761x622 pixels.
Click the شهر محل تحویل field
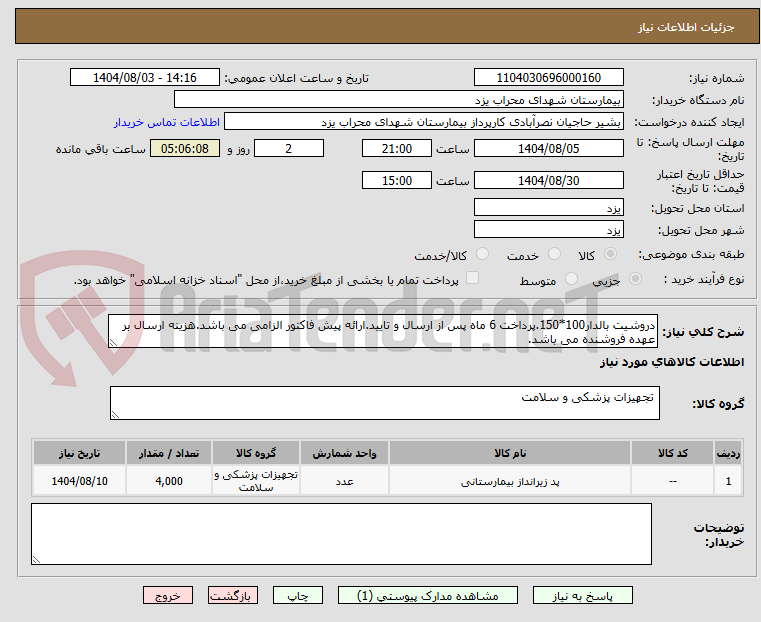[548, 229]
